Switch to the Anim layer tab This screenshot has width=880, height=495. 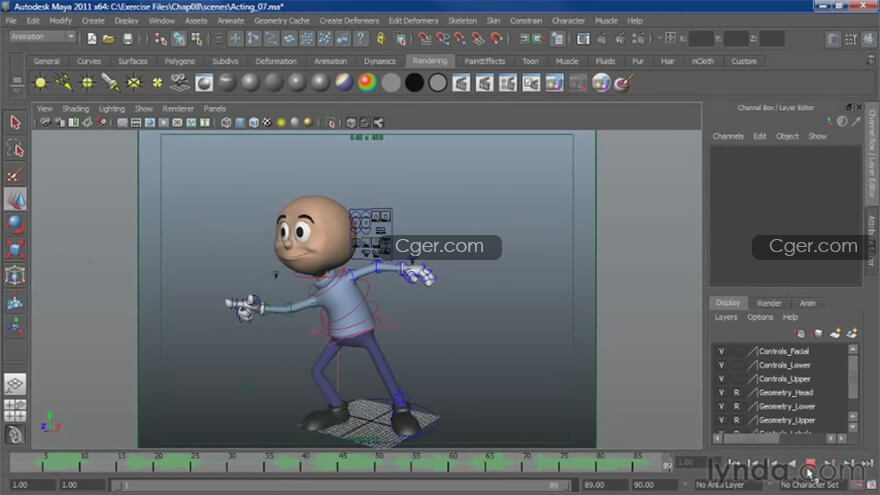807,303
